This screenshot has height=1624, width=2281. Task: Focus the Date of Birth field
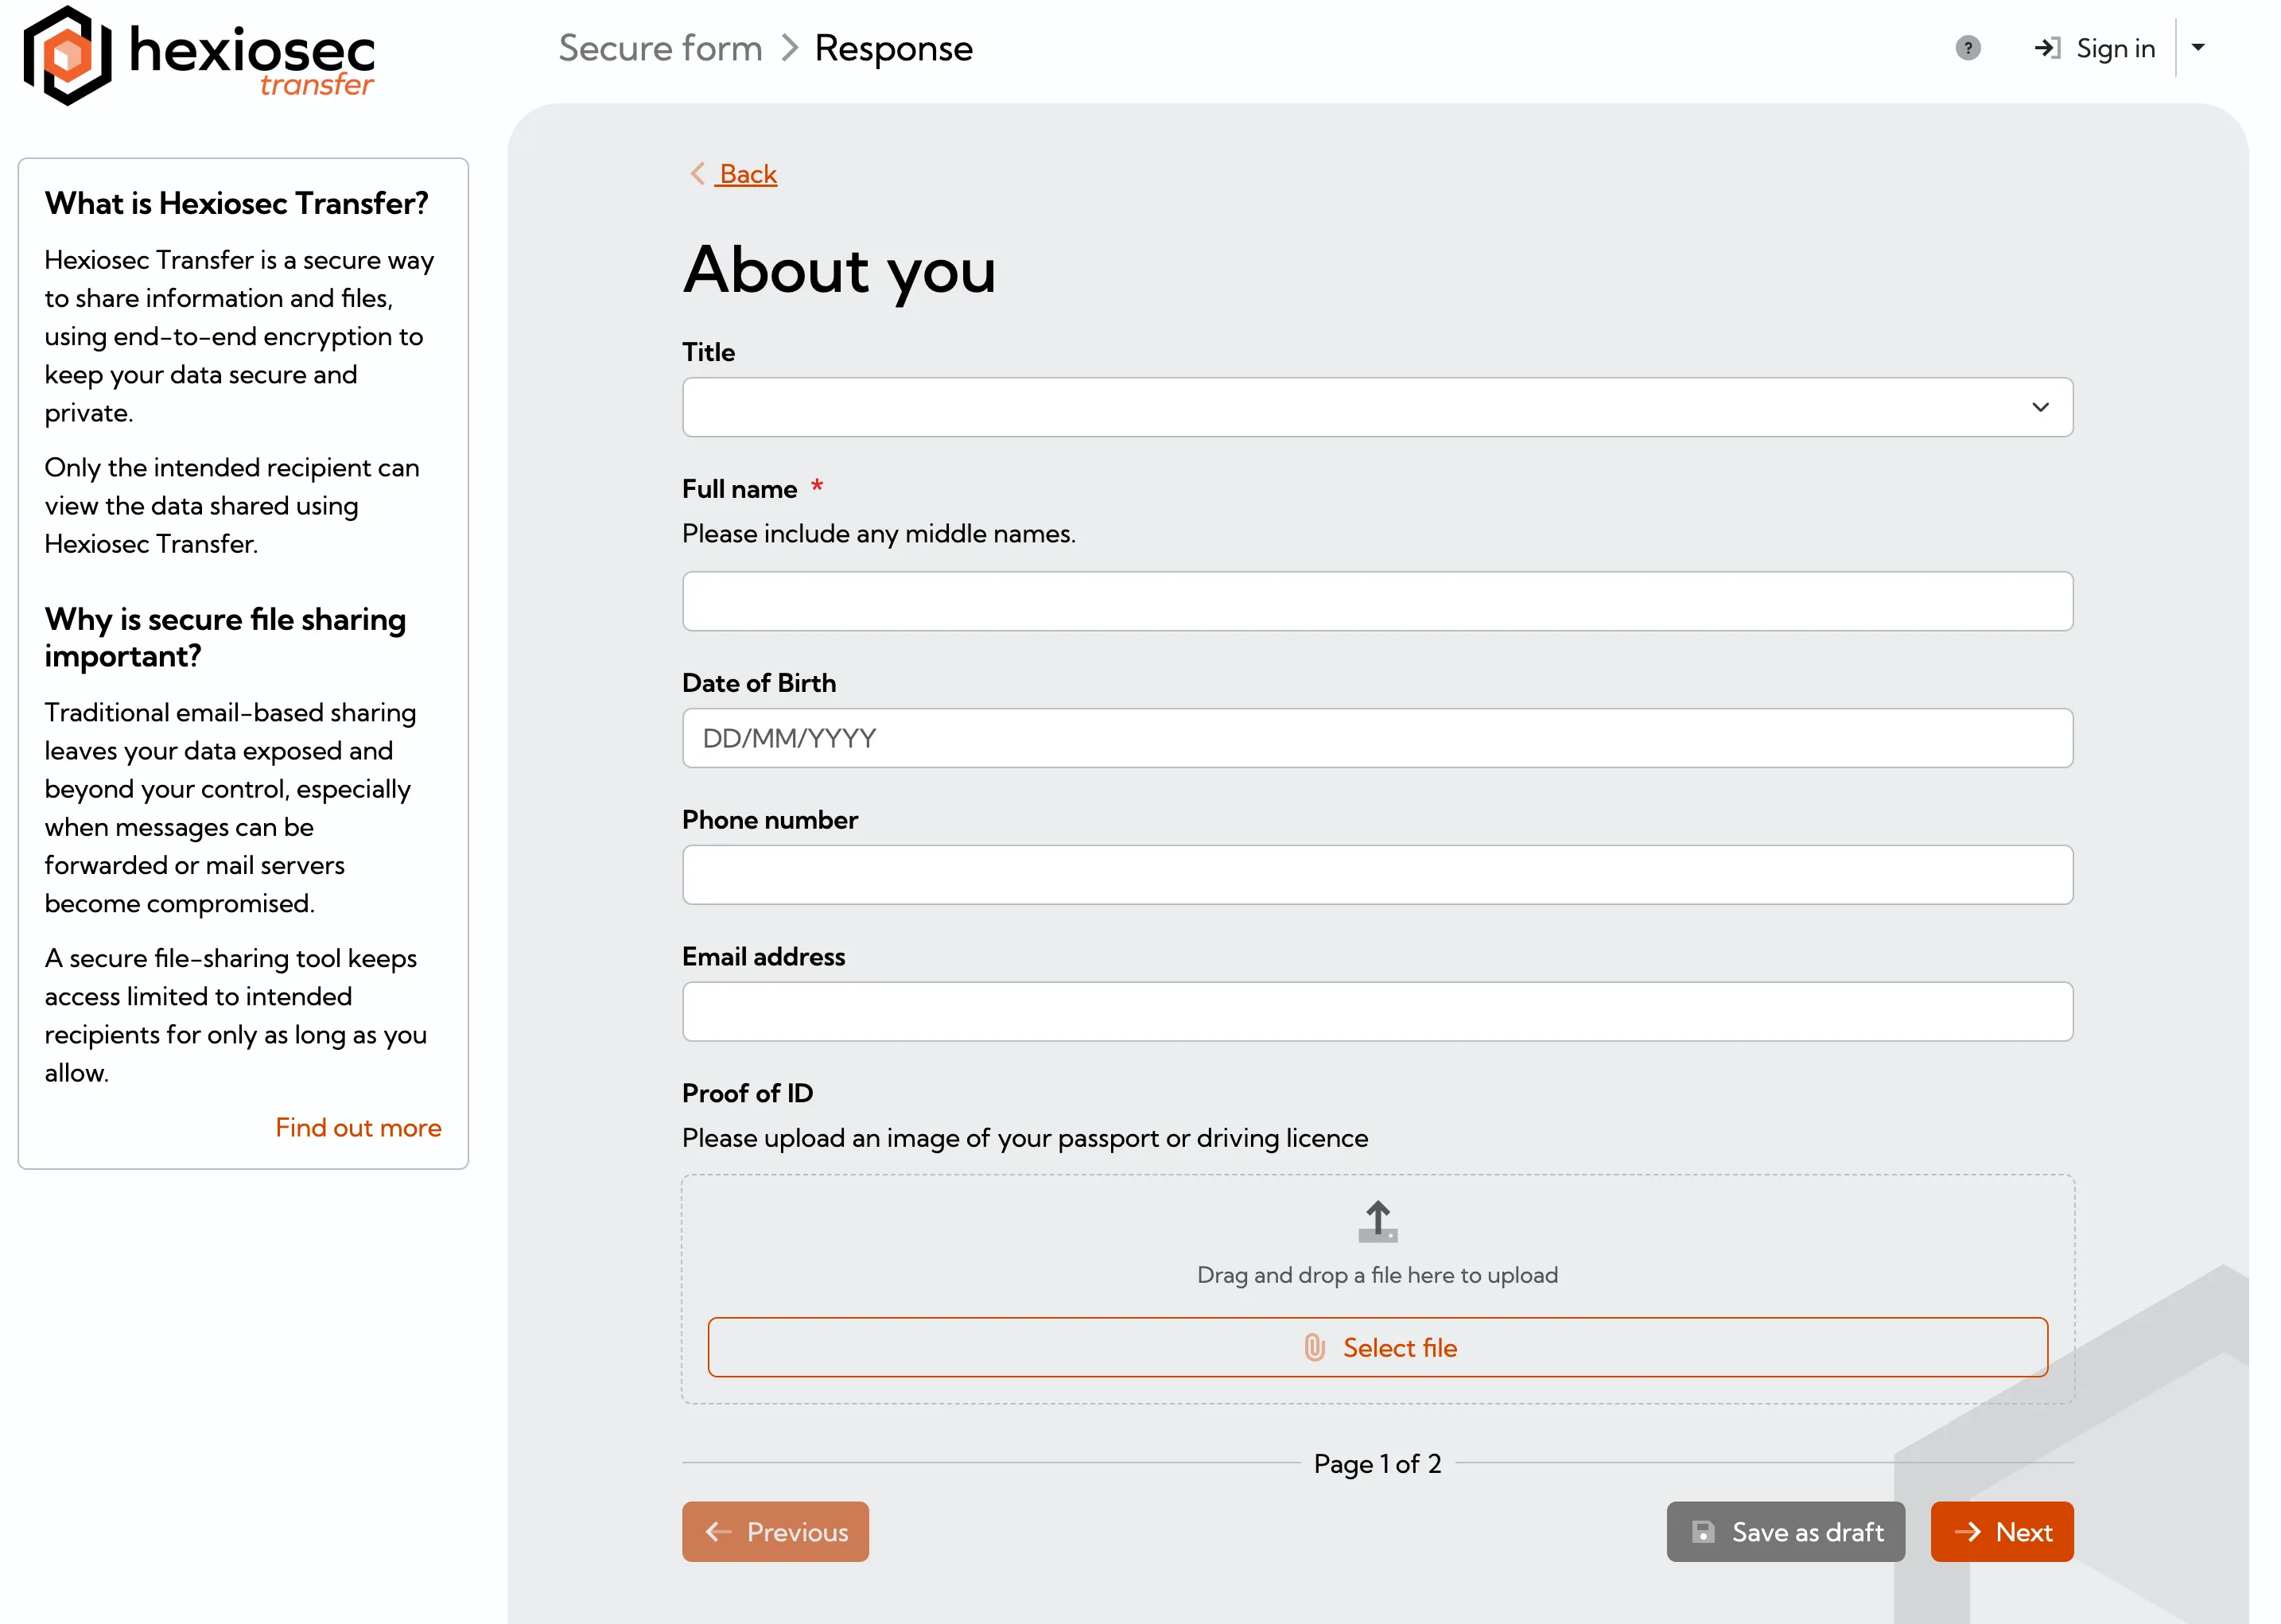pyautogui.click(x=1377, y=738)
